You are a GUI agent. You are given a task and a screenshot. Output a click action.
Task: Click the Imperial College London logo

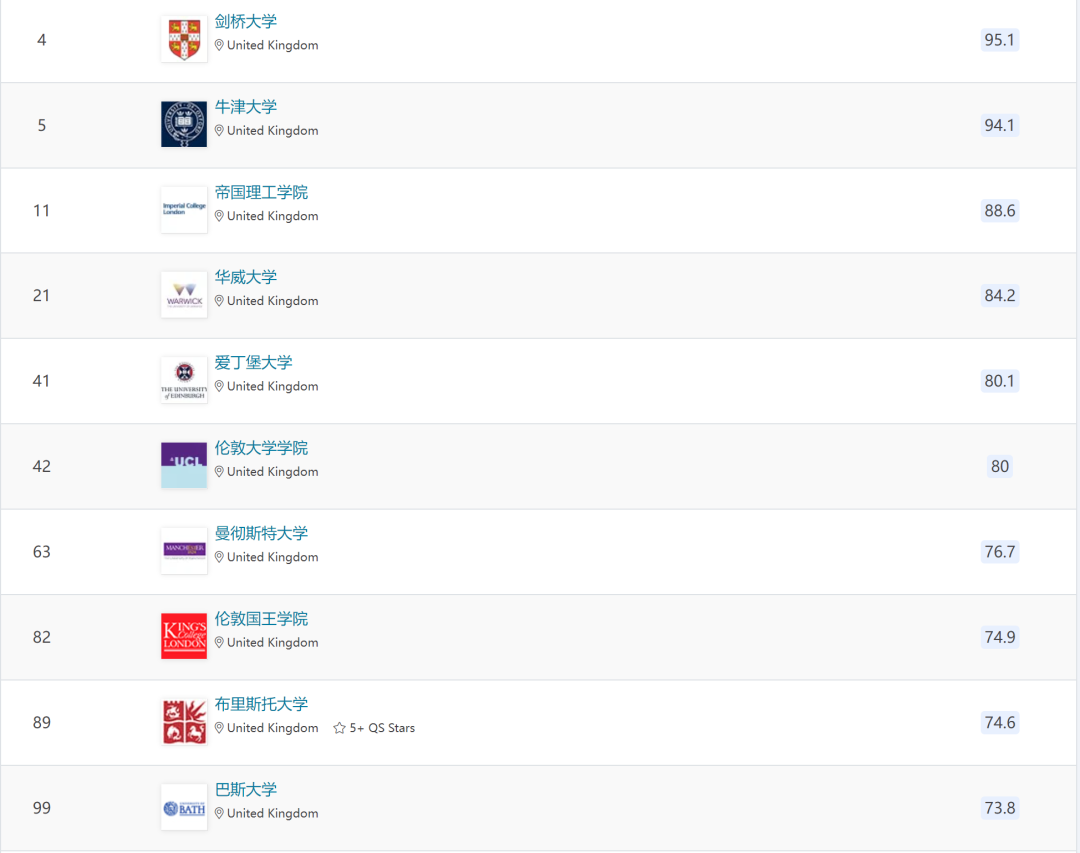tap(184, 209)
